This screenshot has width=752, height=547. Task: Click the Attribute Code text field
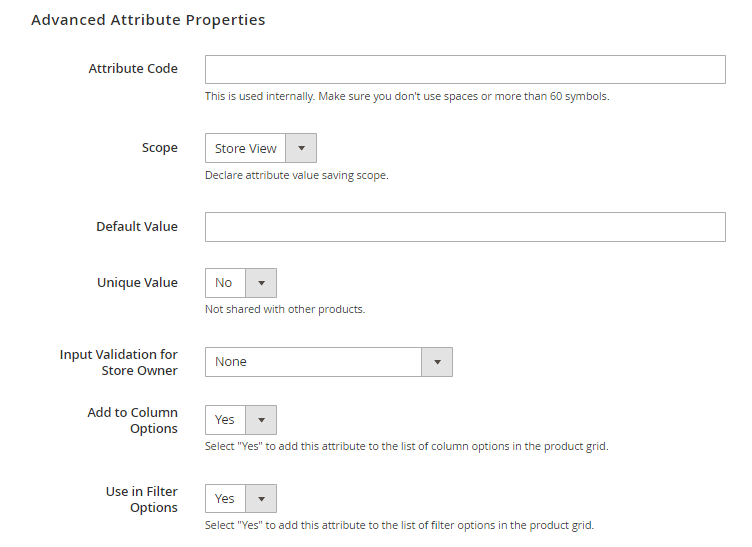465,70
